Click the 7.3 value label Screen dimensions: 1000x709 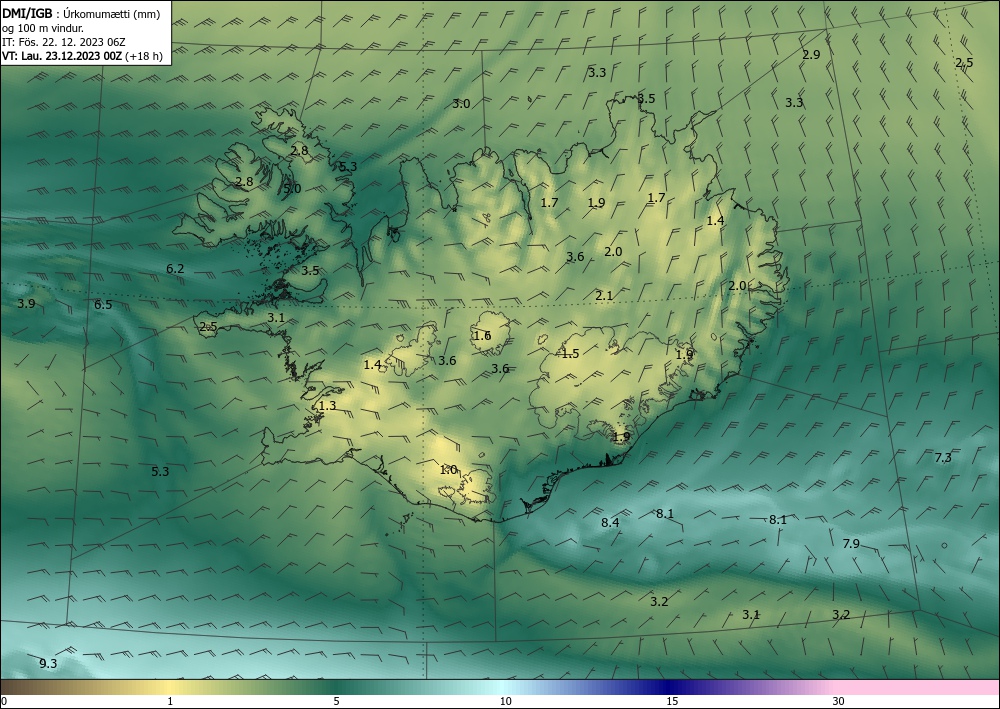(943, 457)
